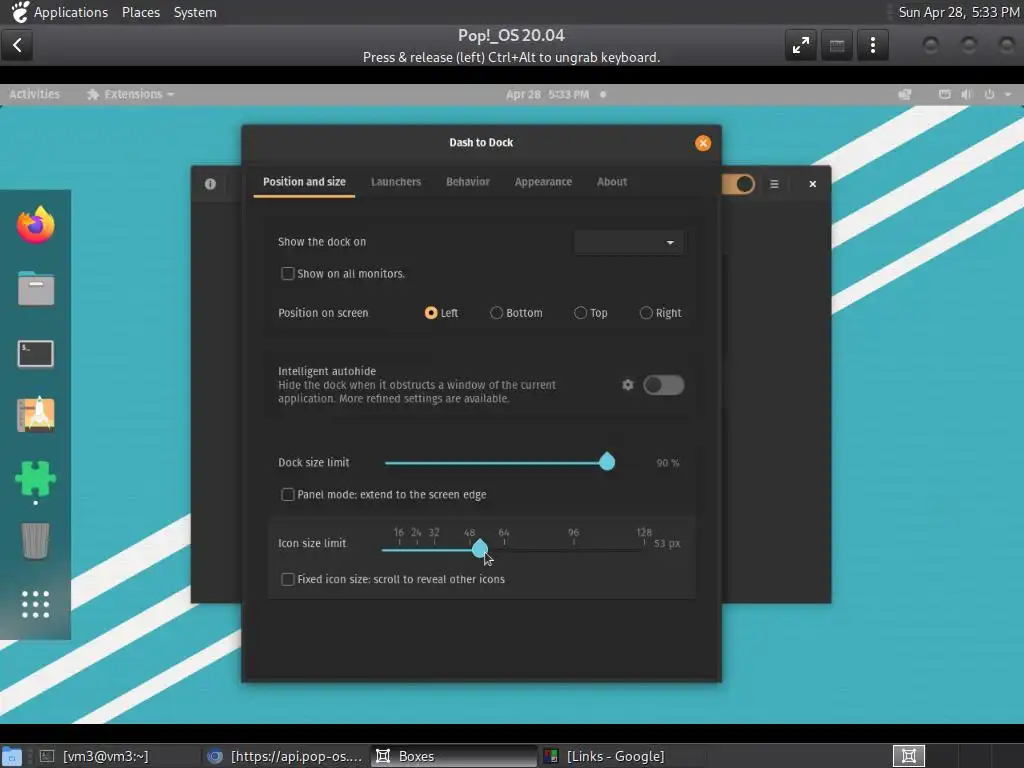Enable Show on all monitors

pyautogui.click(x=287, y=274)
